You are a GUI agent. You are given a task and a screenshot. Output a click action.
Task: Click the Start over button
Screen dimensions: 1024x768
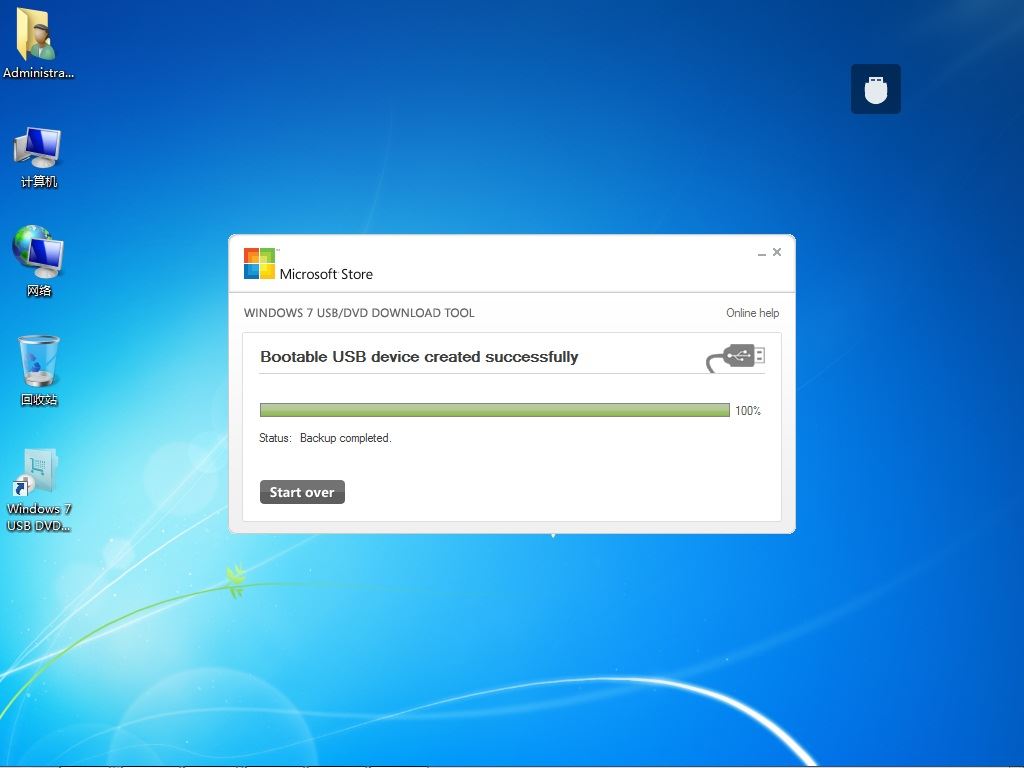coord(302,492)
